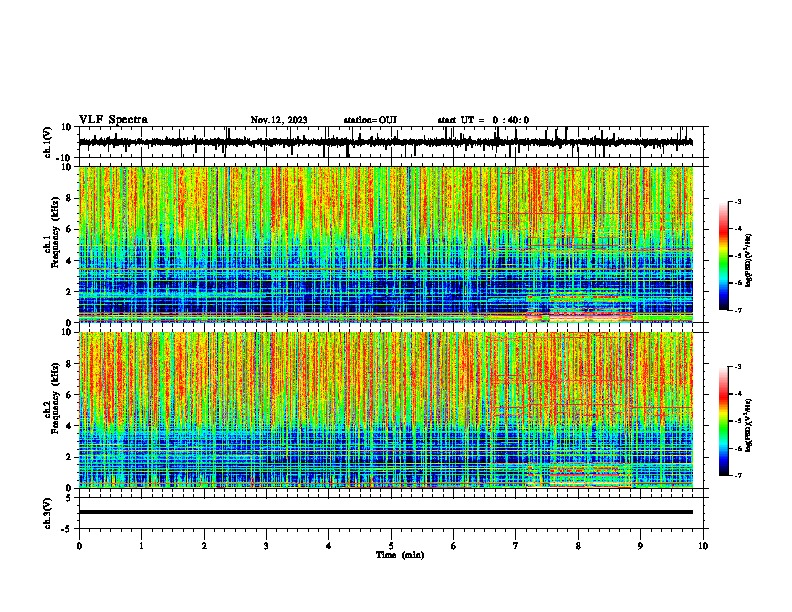Click time axis tick label "4"
The height and width of the screenshot is (612, 792).
point(329,546)
